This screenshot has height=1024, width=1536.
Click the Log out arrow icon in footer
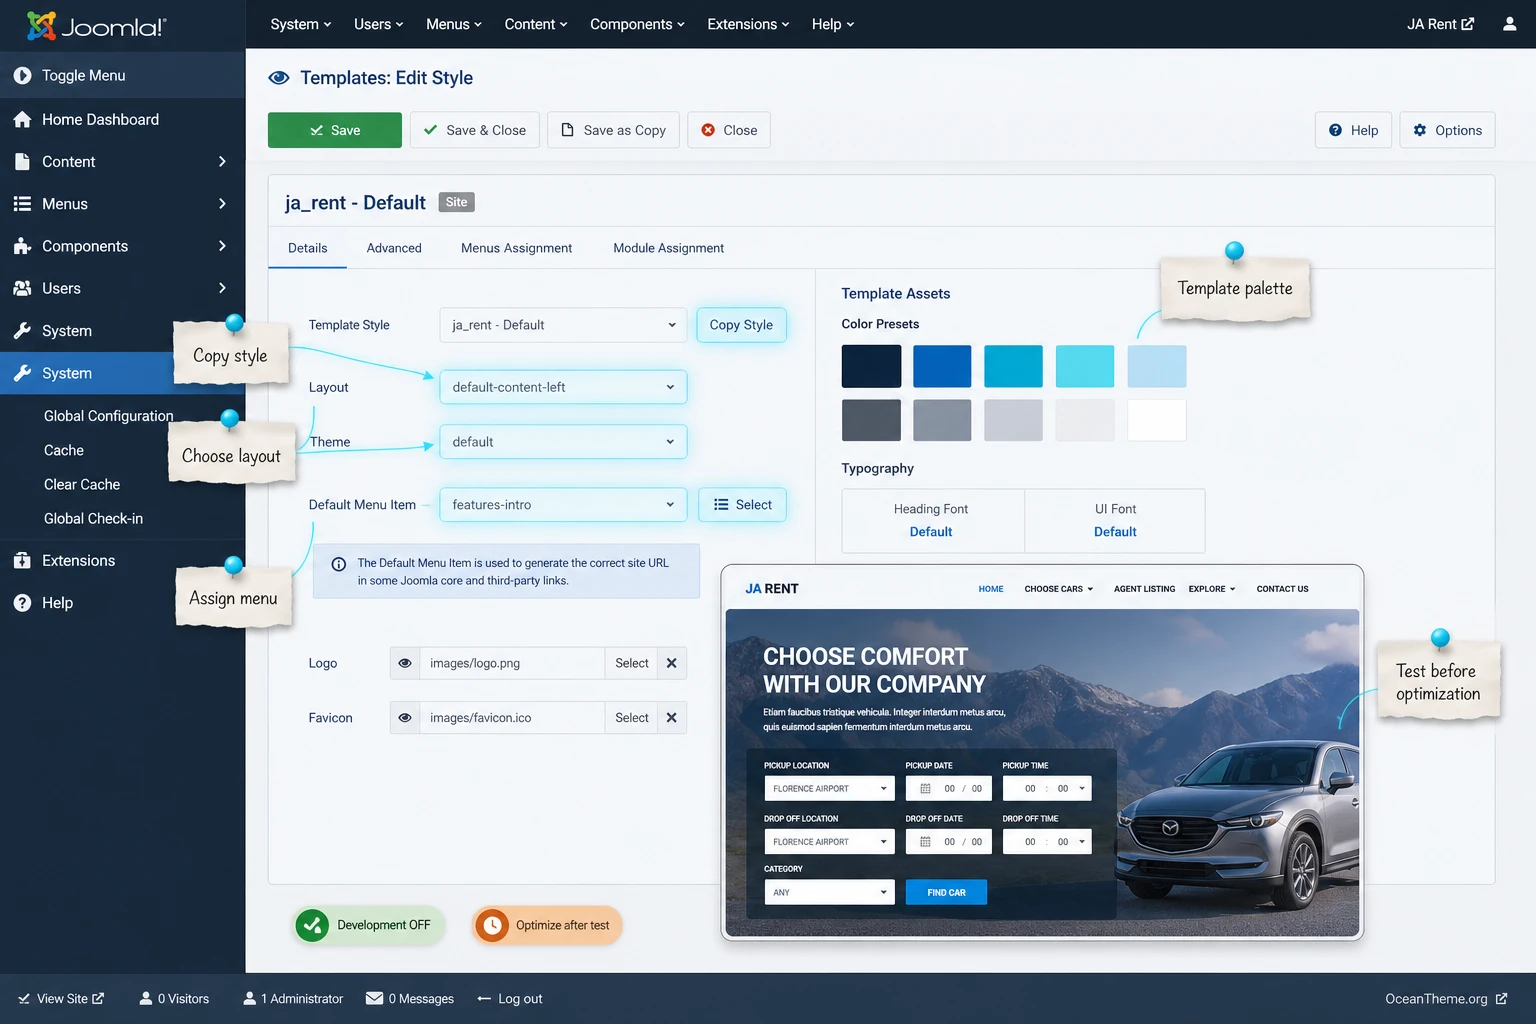pos(484,998)
